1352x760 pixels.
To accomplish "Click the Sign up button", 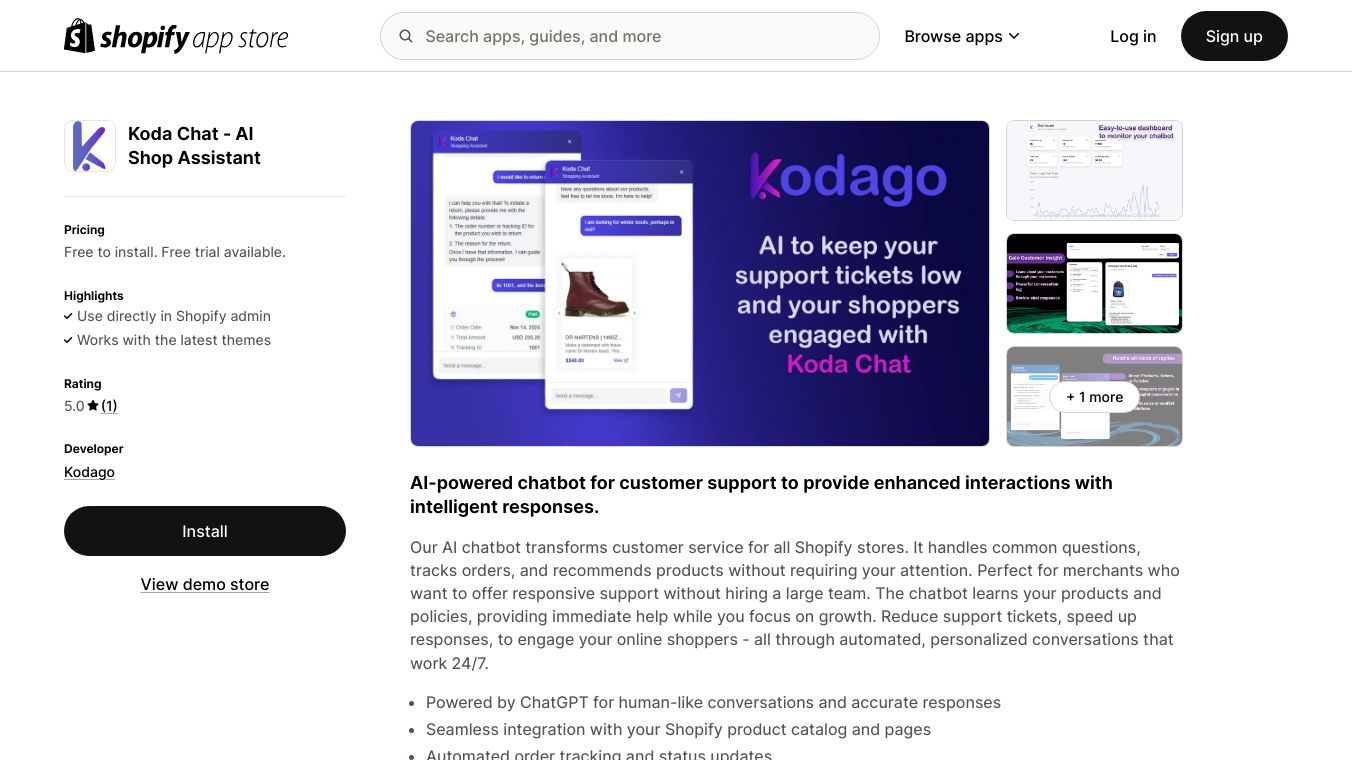I will point(1234,36).
